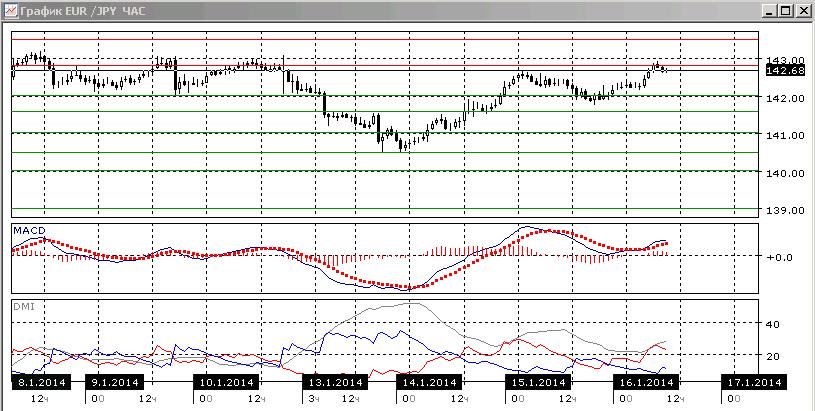Click the DMI indicator label

coord(24,307)
